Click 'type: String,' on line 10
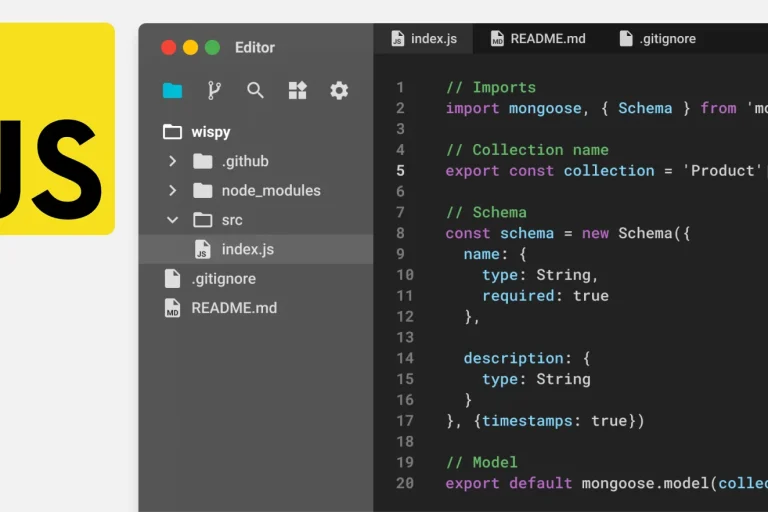Image resolution: width=768 pixels, height=512 pixels. coord(540,275)
